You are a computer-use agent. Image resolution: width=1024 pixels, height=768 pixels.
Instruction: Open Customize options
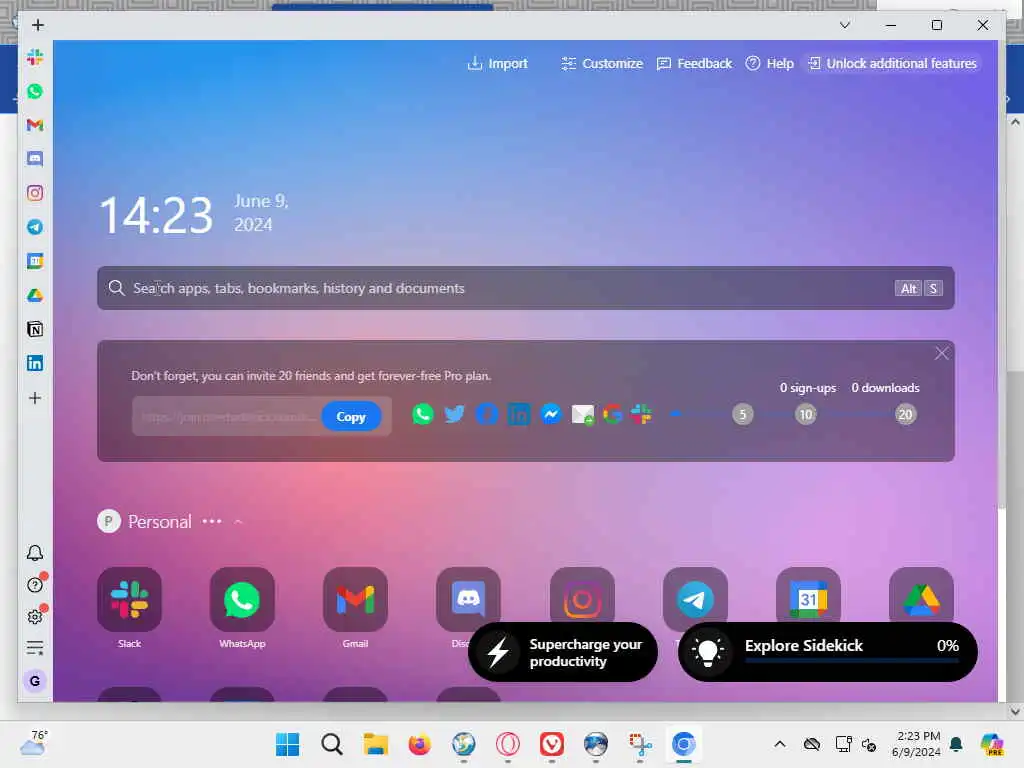[x=601, y=63]
